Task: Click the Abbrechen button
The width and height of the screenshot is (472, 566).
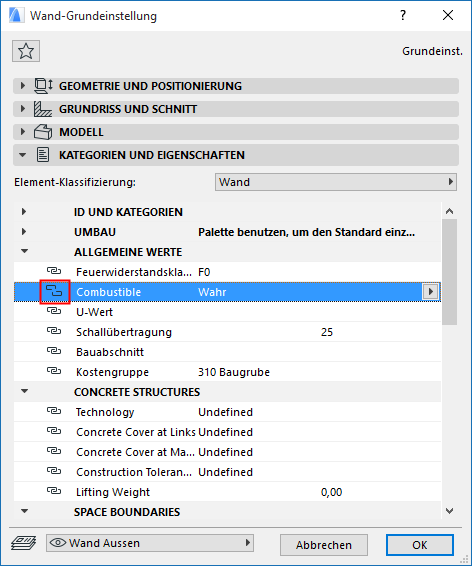Action: pos(324,545)
